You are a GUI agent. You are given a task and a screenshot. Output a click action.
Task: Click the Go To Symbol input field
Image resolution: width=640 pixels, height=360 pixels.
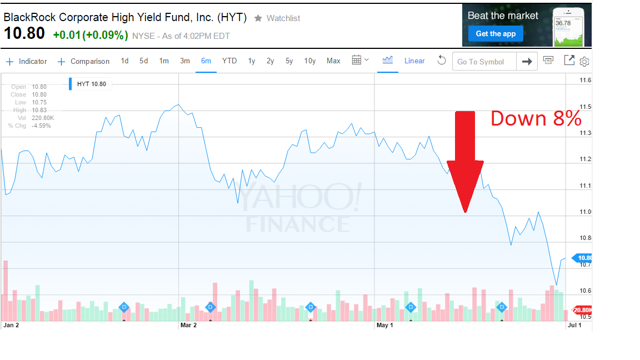point(484,62)
